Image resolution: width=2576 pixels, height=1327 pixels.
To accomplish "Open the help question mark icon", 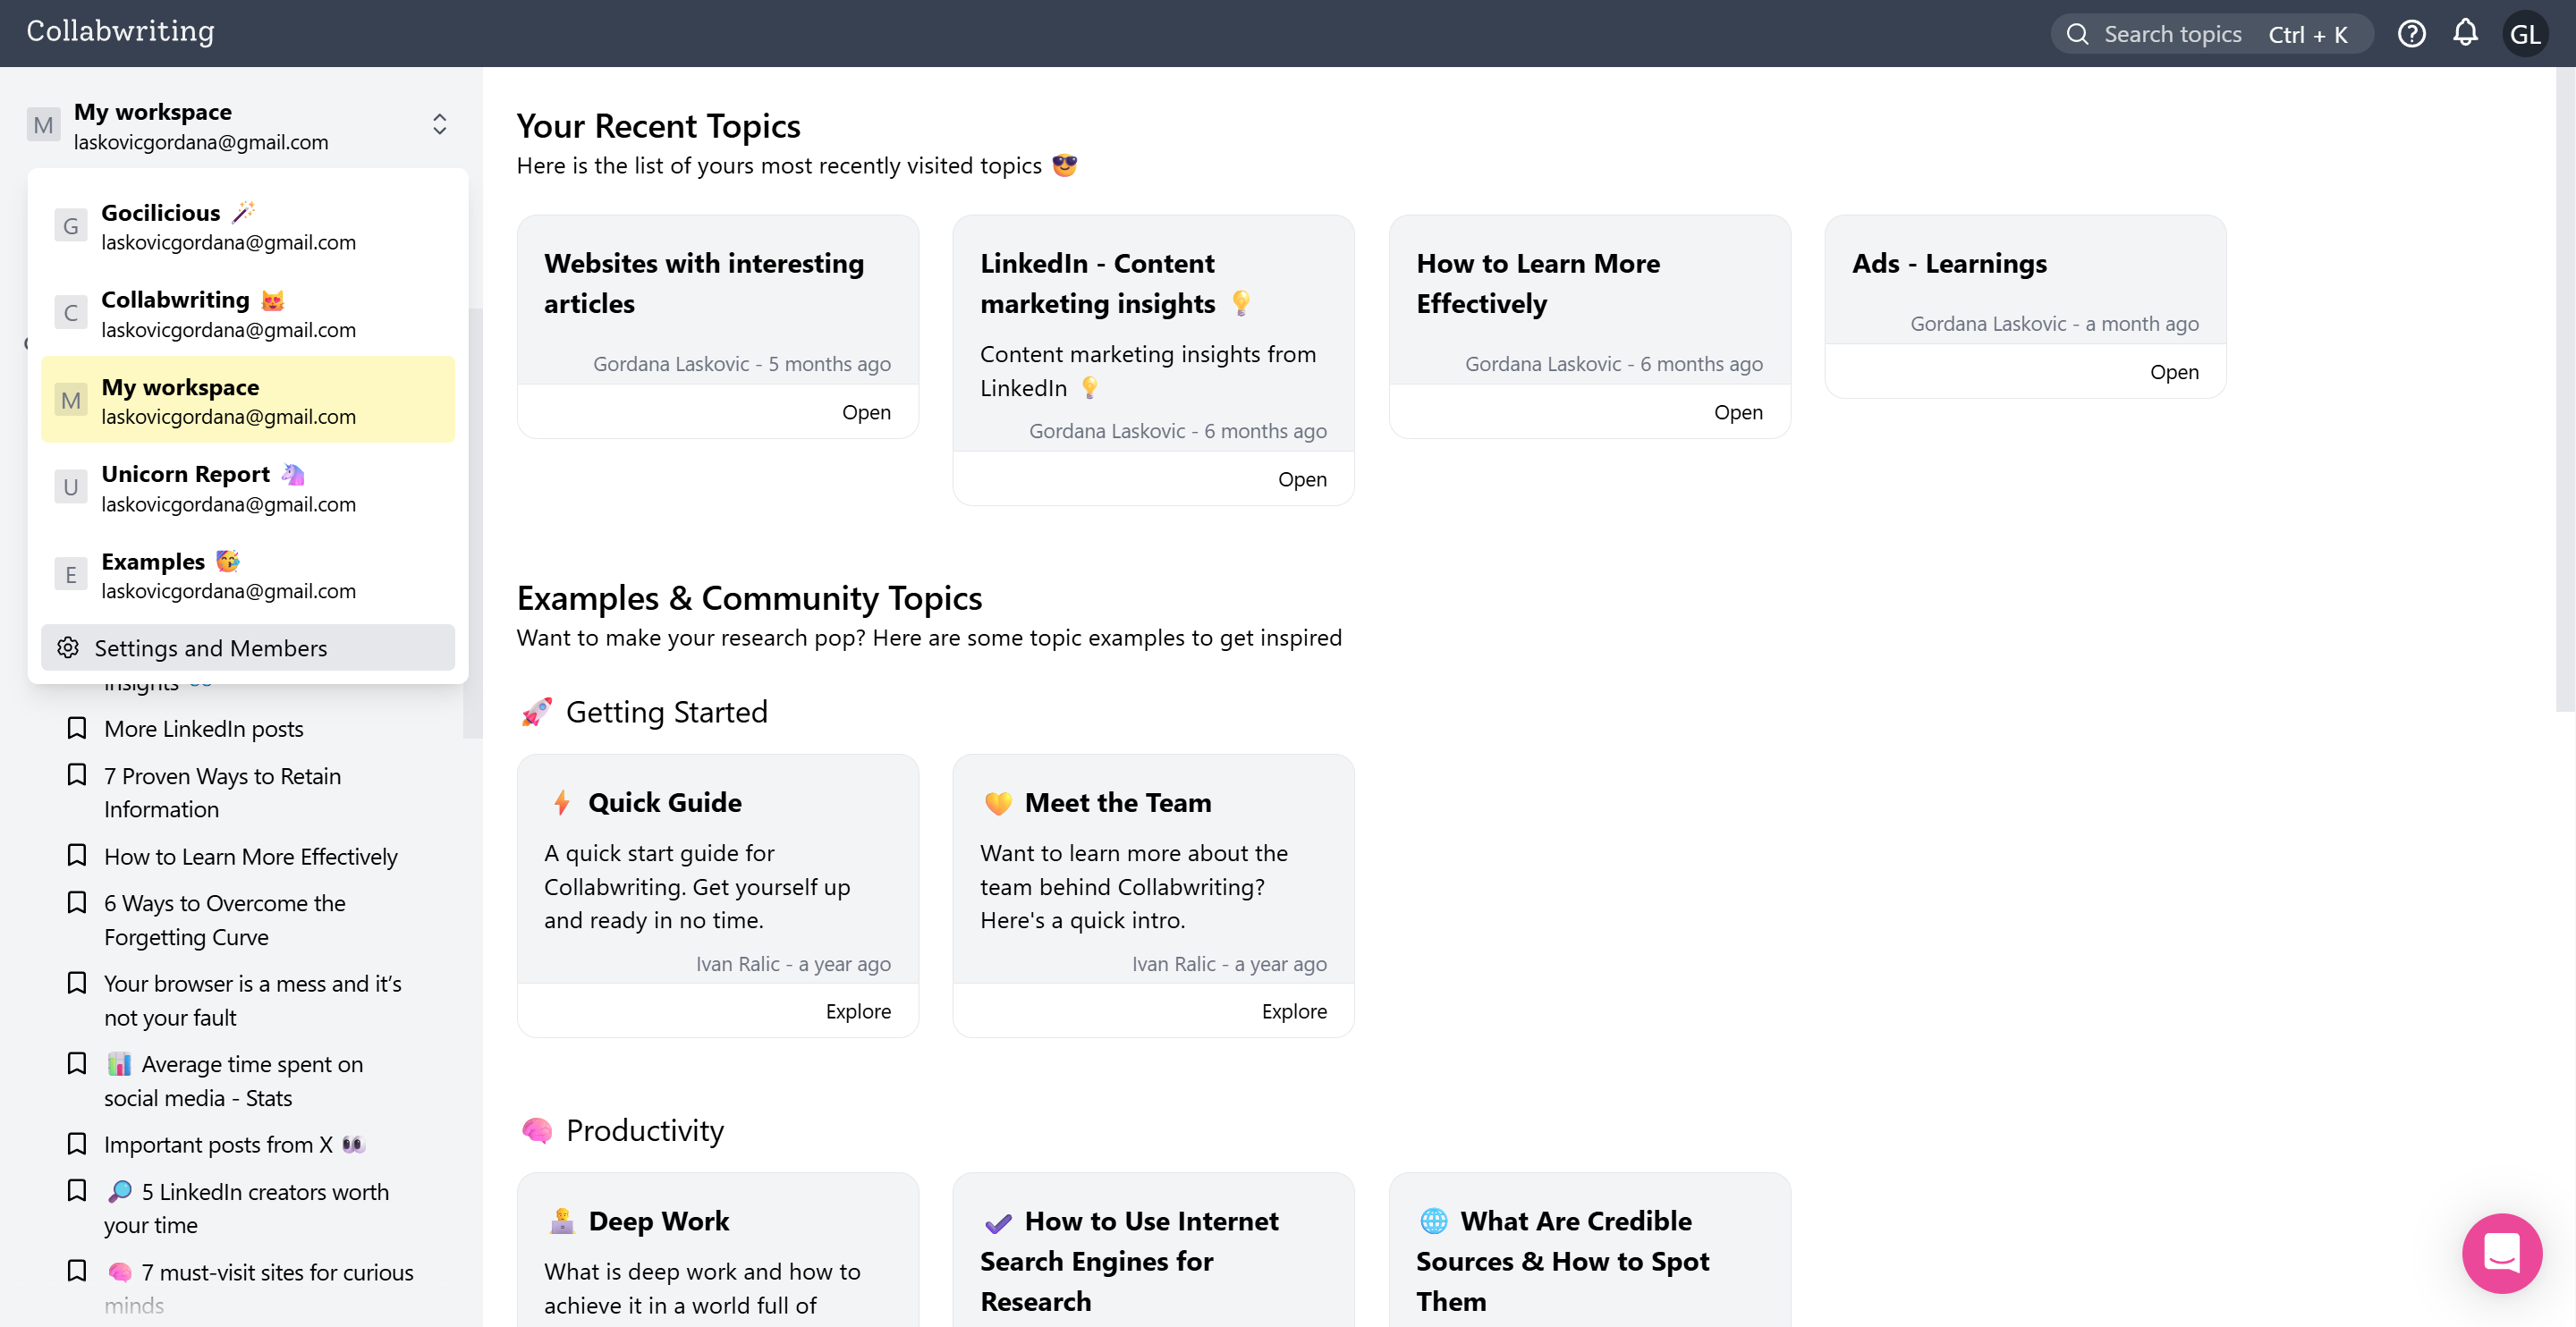I will tap(2411, 34).
